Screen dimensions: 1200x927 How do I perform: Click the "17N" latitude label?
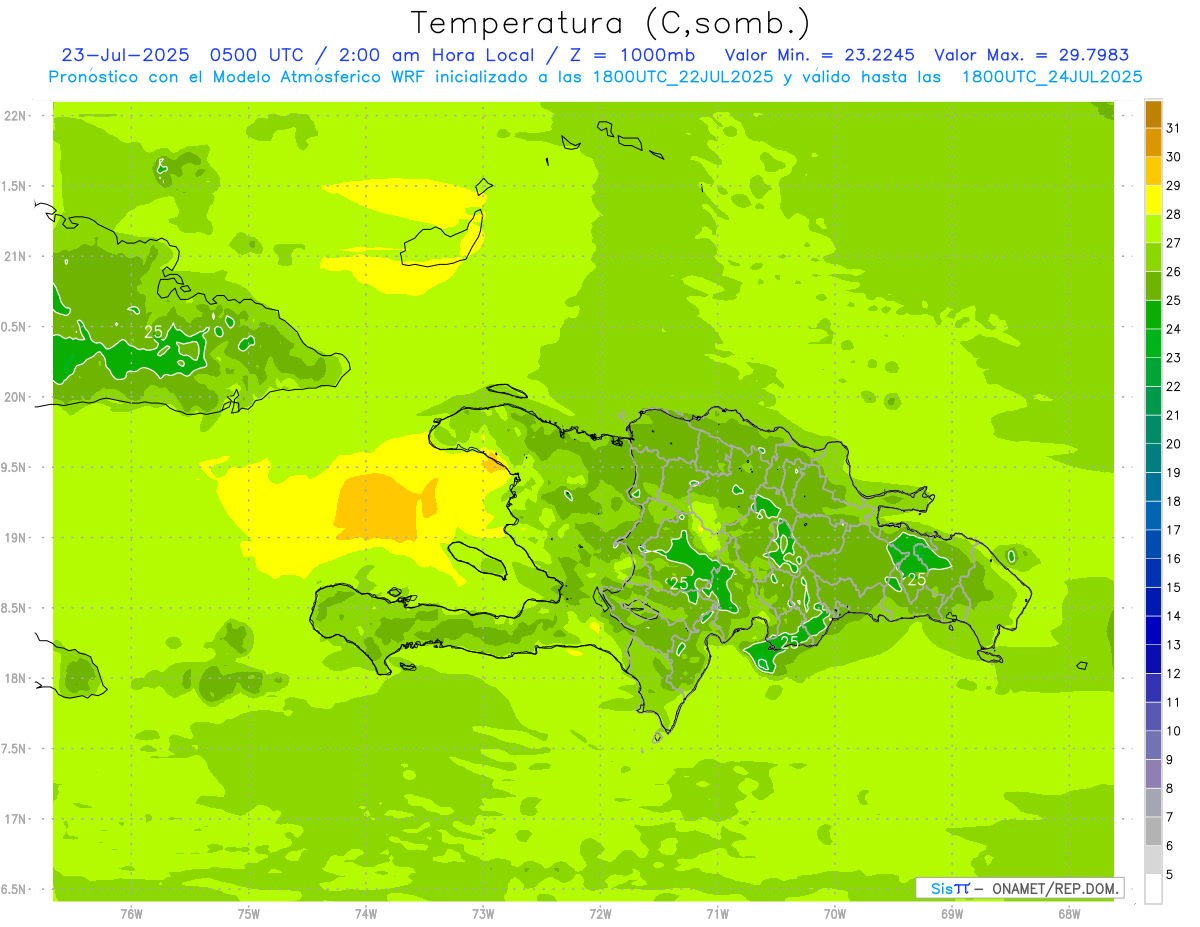[17, 819]
